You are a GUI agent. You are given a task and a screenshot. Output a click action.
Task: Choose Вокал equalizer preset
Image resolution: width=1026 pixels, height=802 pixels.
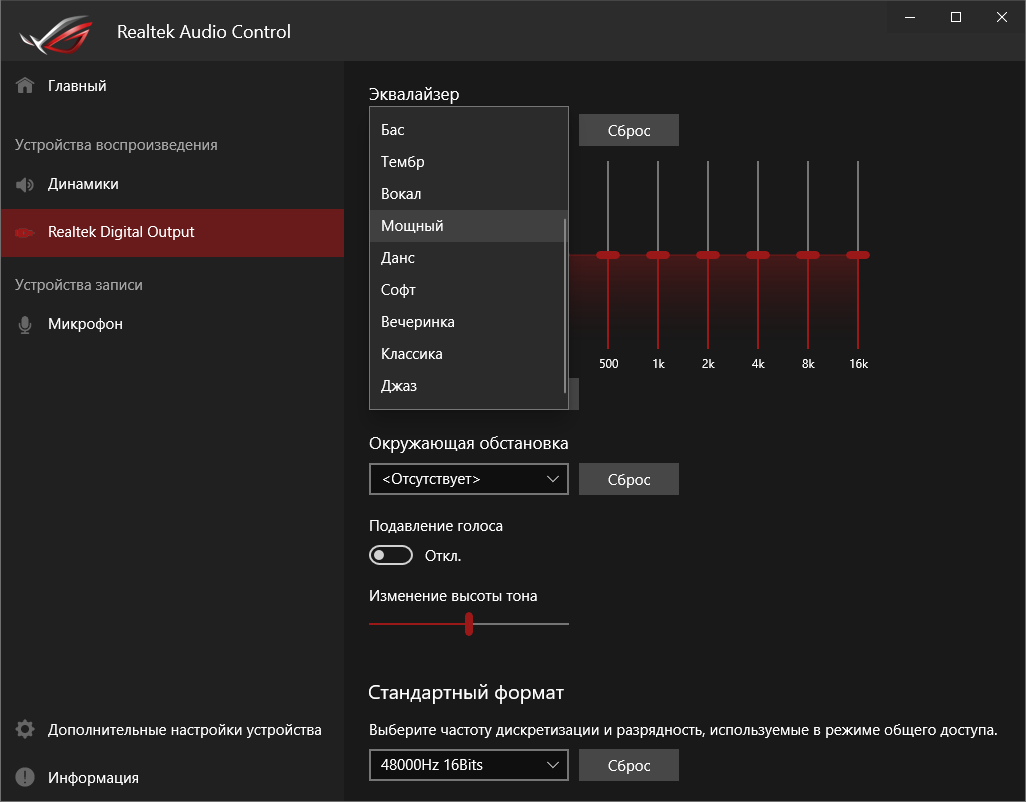pyautogui.click(x=467, y=194)
